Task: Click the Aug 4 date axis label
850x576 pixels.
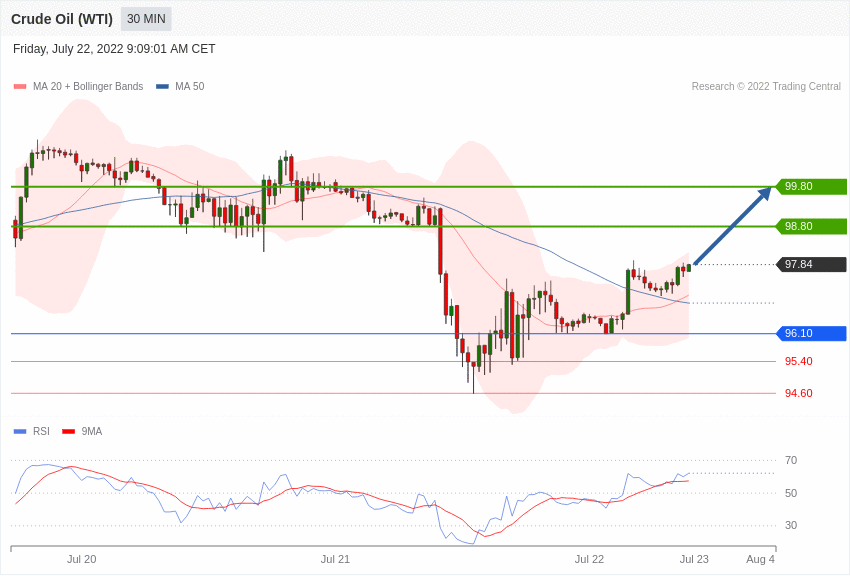Action: click(x=761, y=559)
